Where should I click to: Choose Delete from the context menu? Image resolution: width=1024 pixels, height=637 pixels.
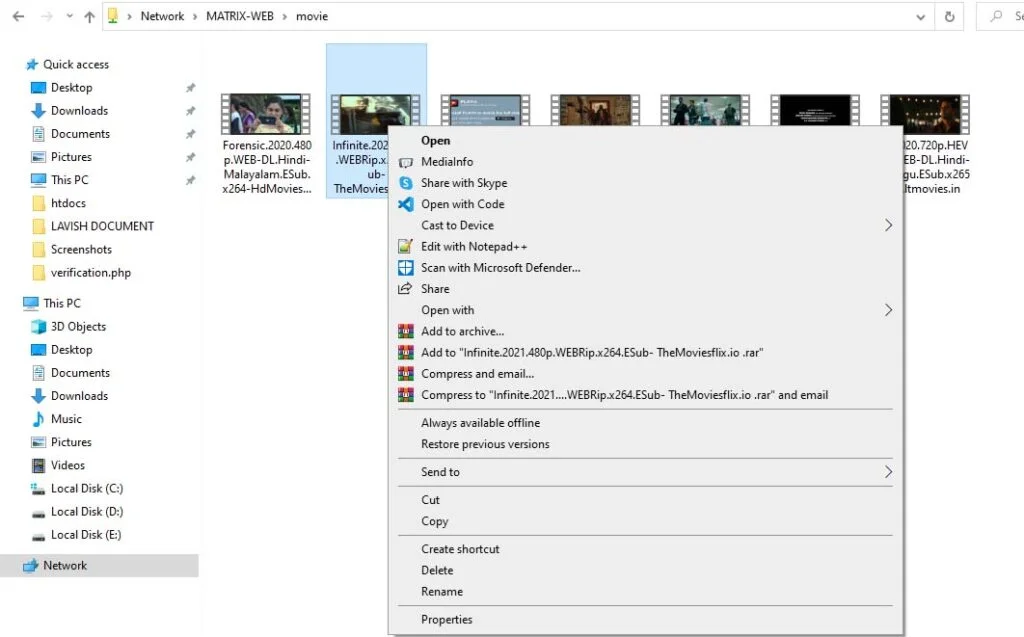pos(437,570)
